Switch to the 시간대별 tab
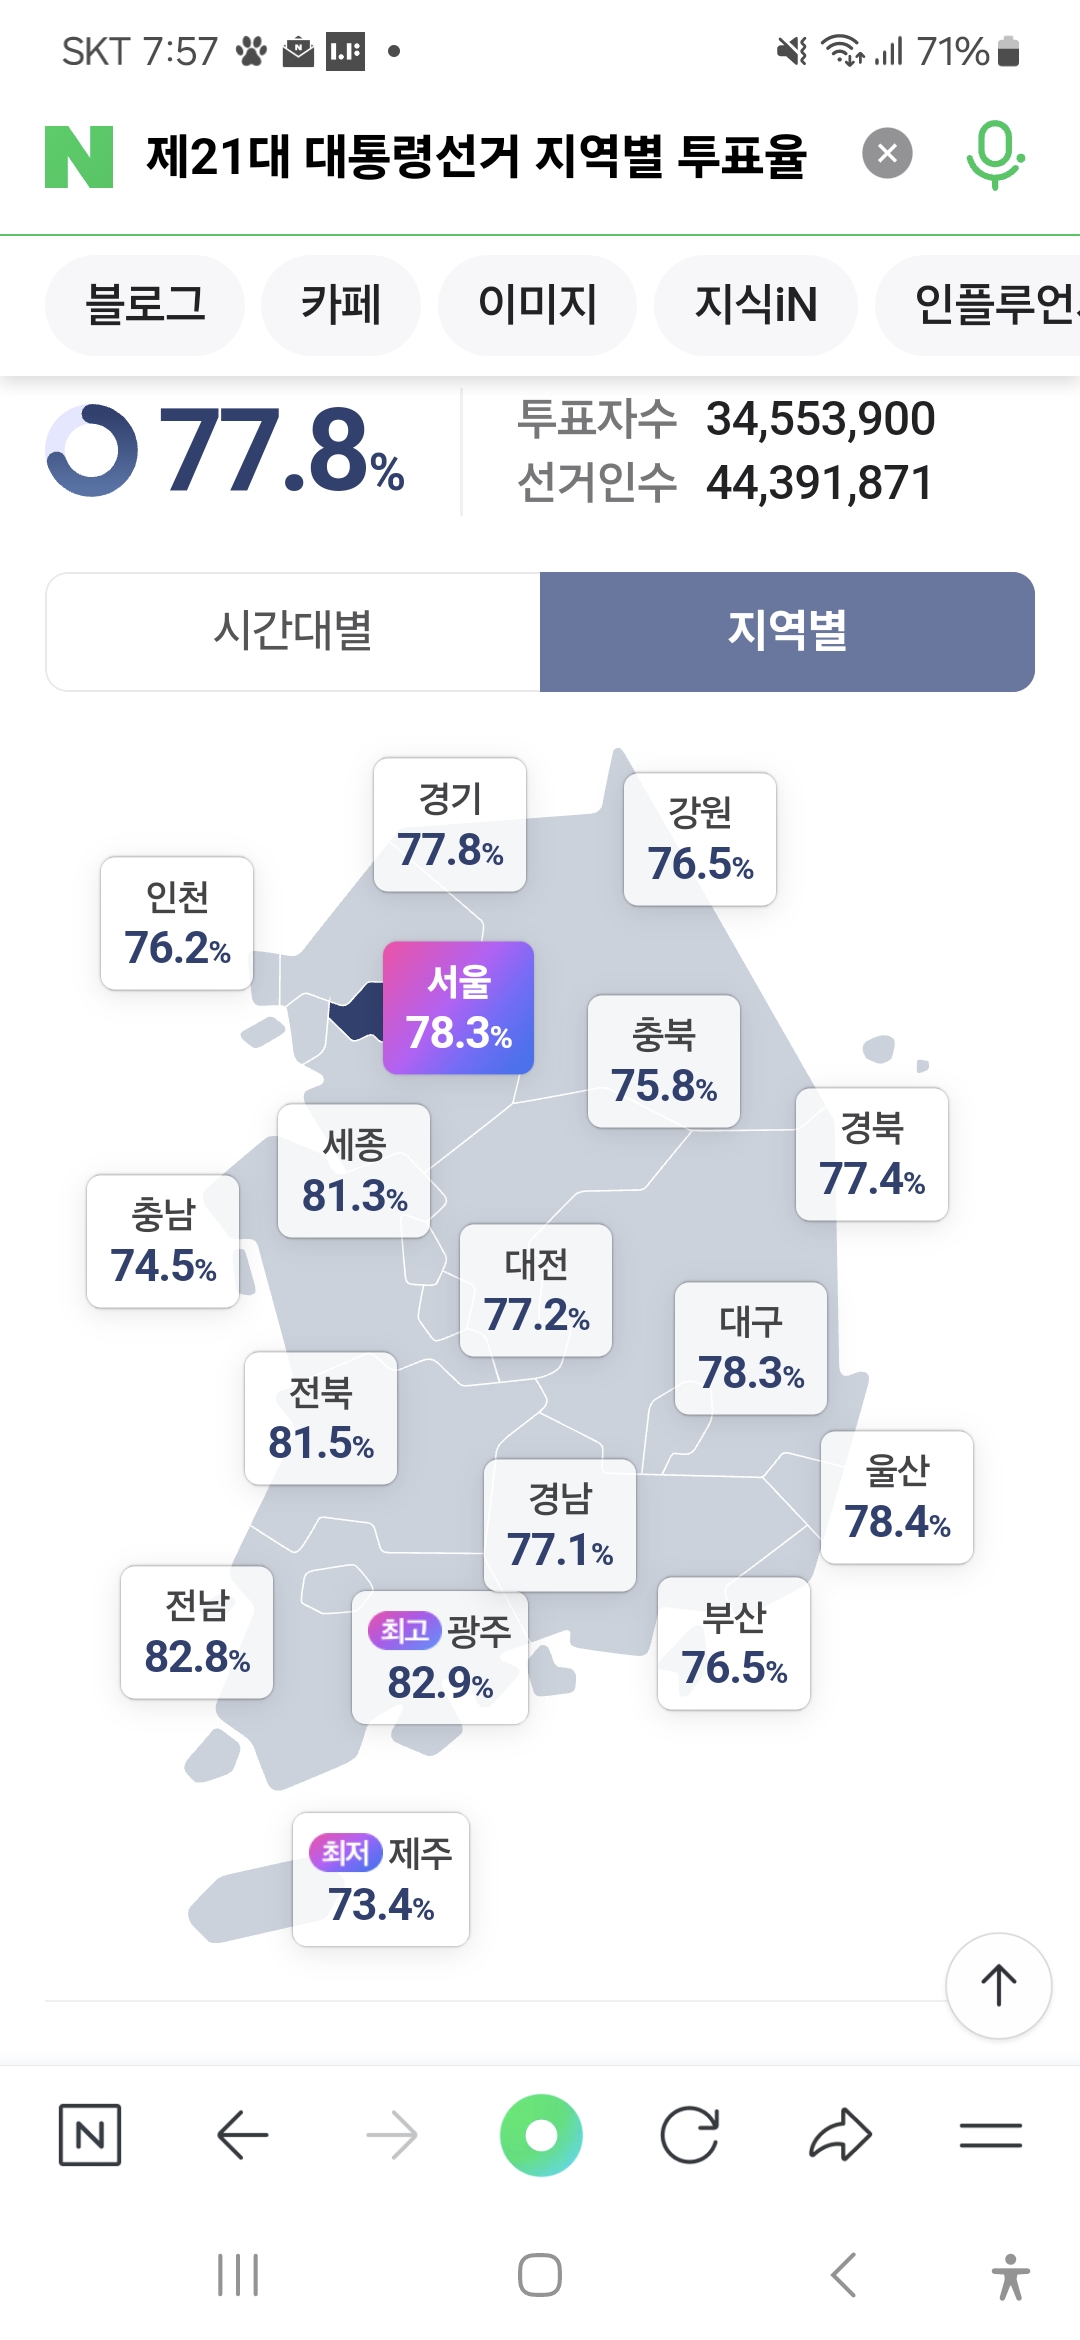The width and height of the screenshot is (1080, 2340). coord(293,632)
